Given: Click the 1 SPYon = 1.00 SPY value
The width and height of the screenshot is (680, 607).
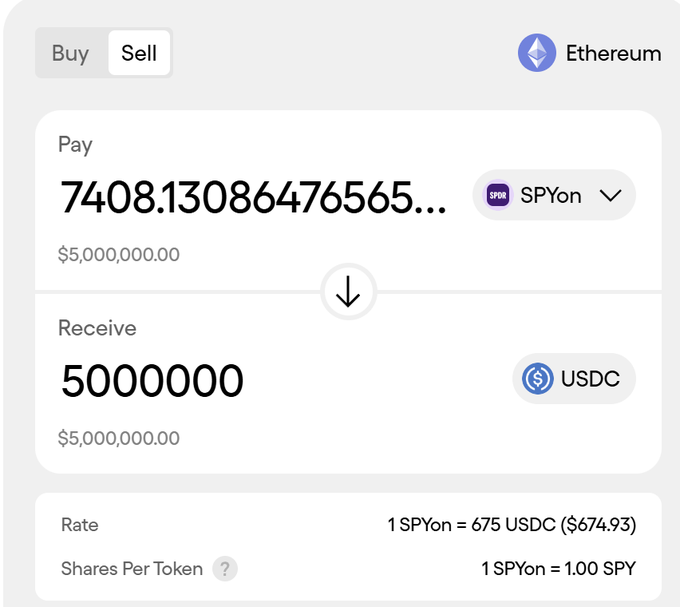Looking at the screenshot, I should 558,569.
